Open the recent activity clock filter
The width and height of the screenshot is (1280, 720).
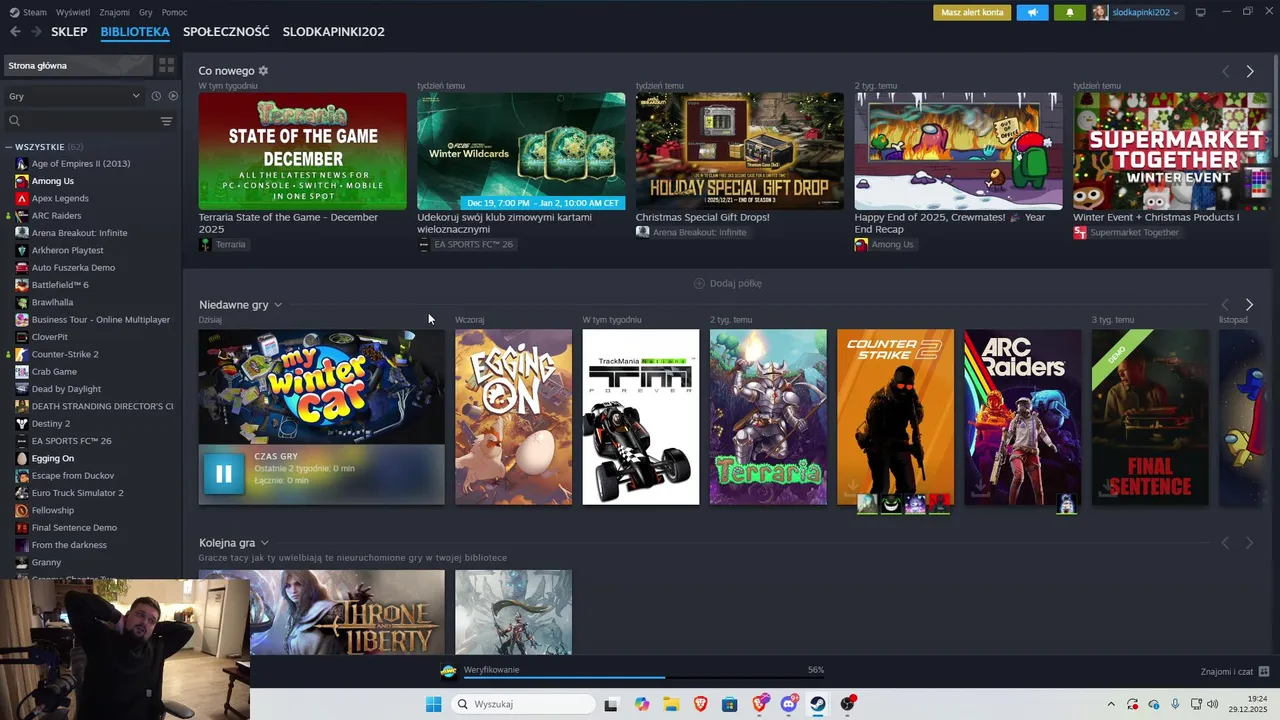pos(156,96)
